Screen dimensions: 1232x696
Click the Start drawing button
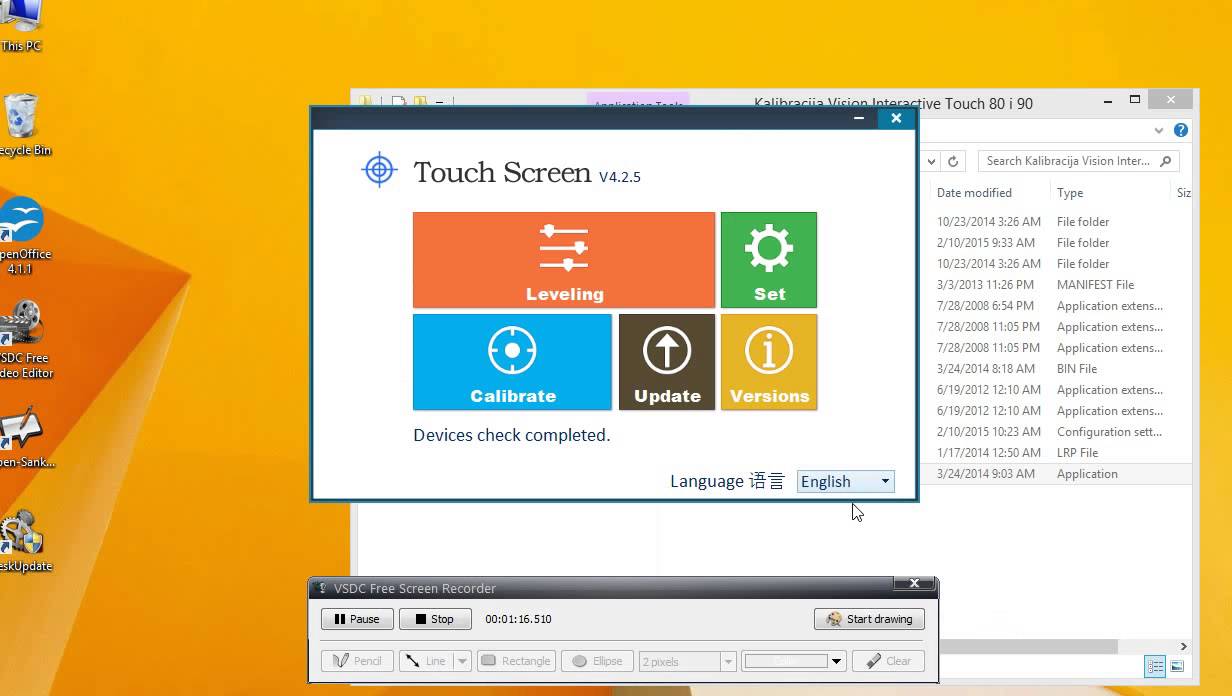pos(869,619)
